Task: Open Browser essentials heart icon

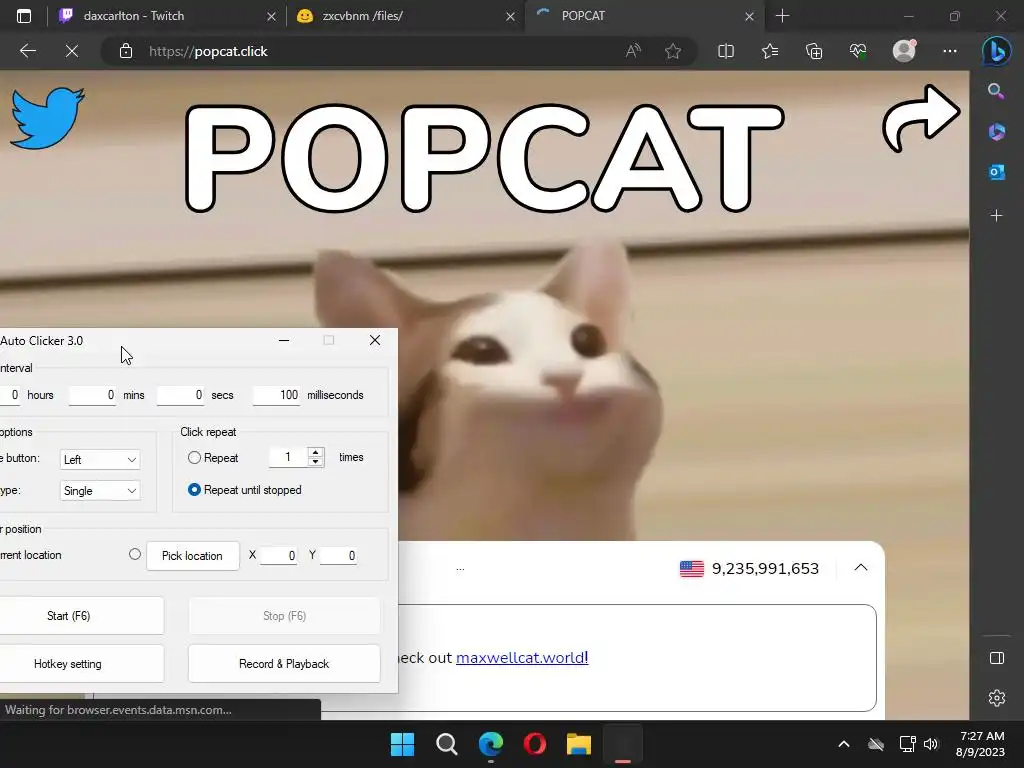Action: 858,51
